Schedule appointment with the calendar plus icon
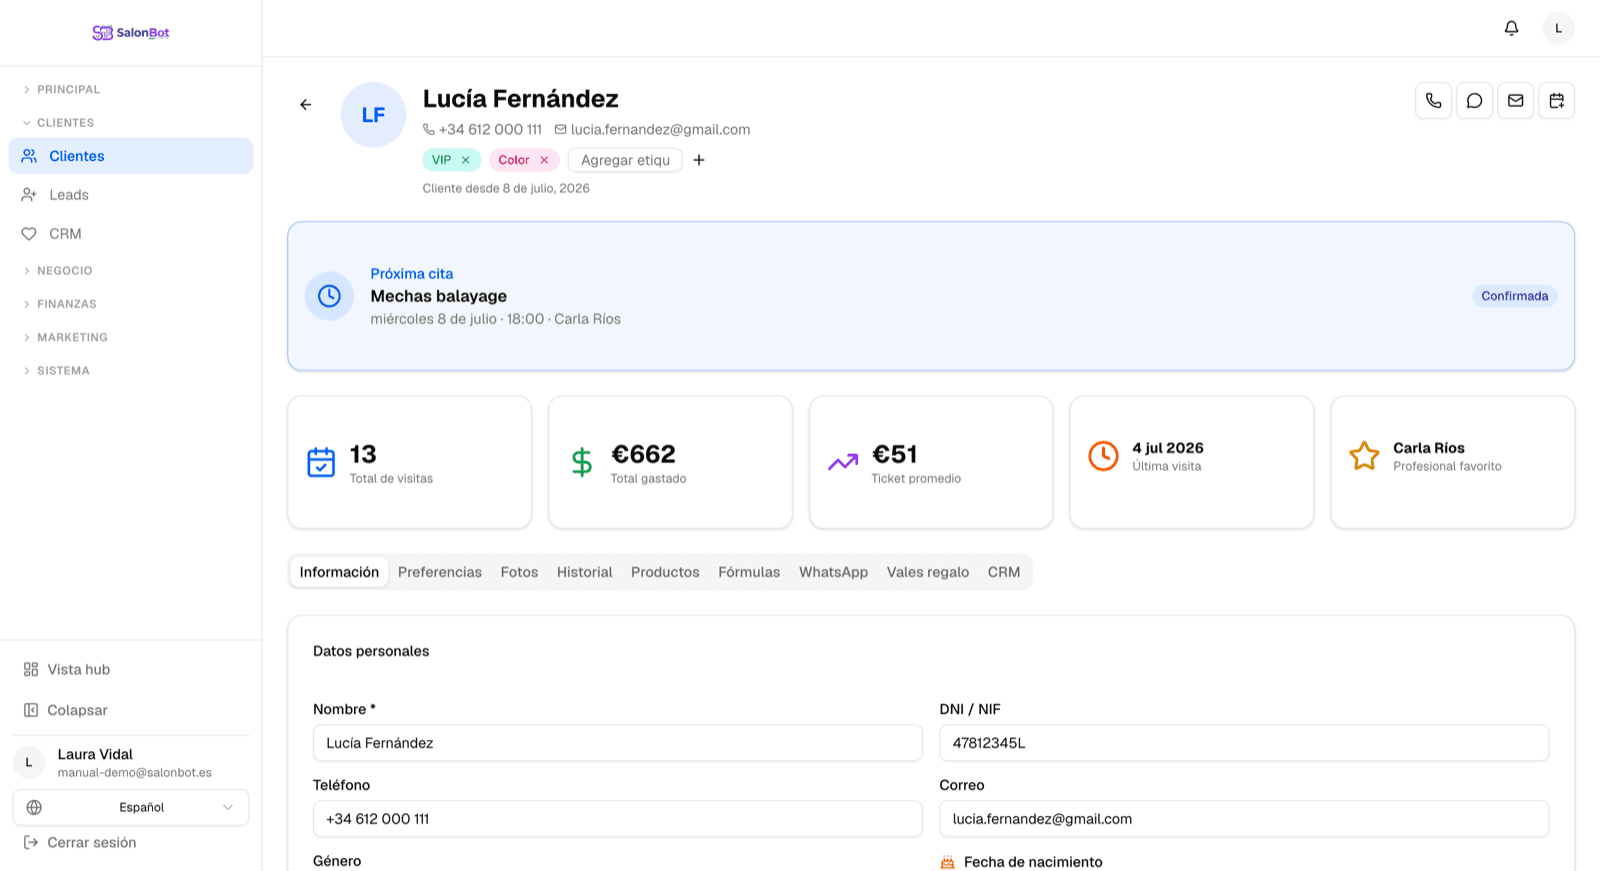Screen dimensions: 1600x871 click(x=1556, y=101)
